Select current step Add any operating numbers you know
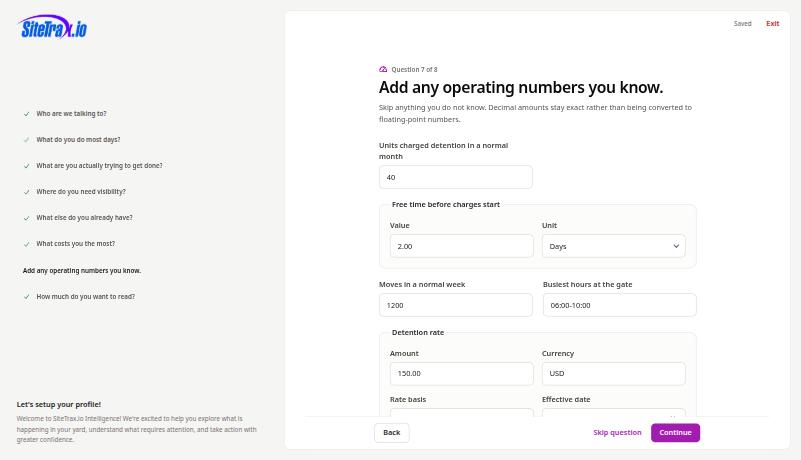Image resolution: width=801 pixels, height=460 pixels. tap(82, 271)
